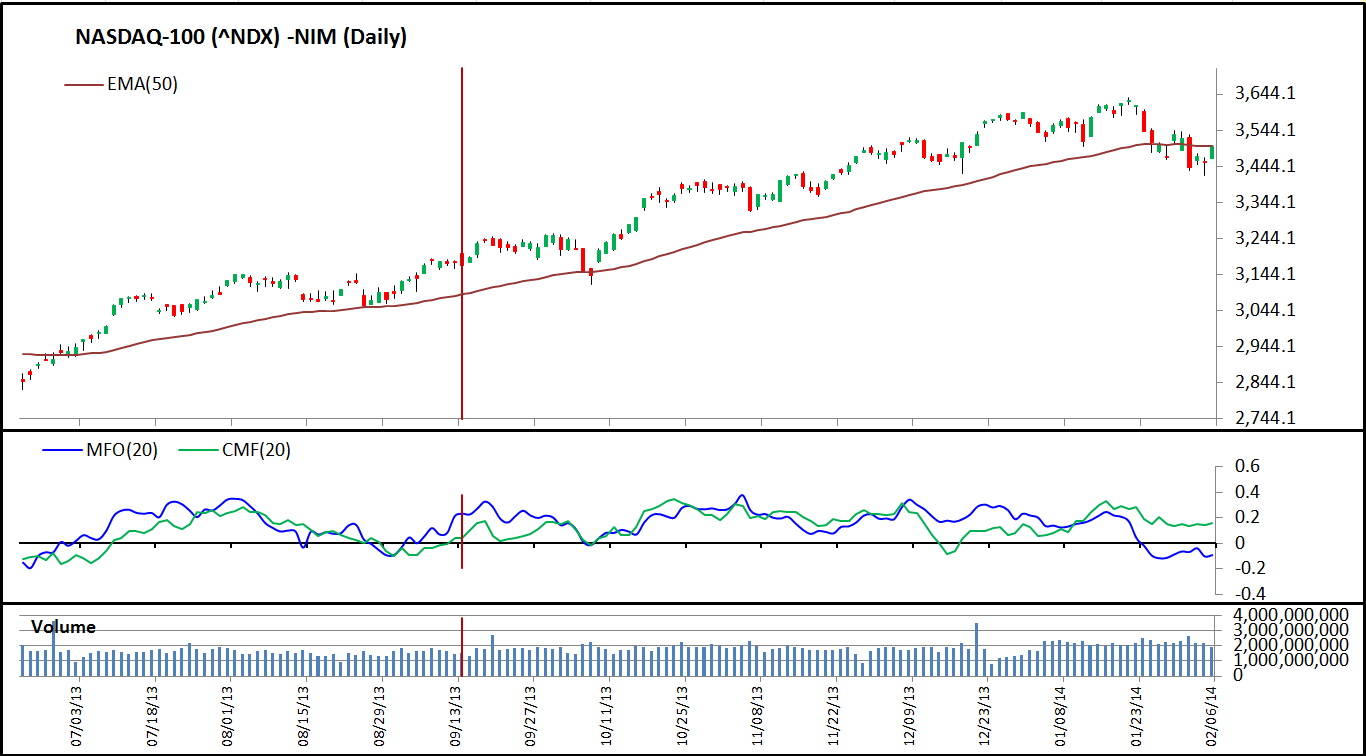Viewport: 1366px width, 756px height.
Task: Click the chart title NASDAQ-100 (^NDX) -NIM (Daily)
Action: click(x=241, y=38)
